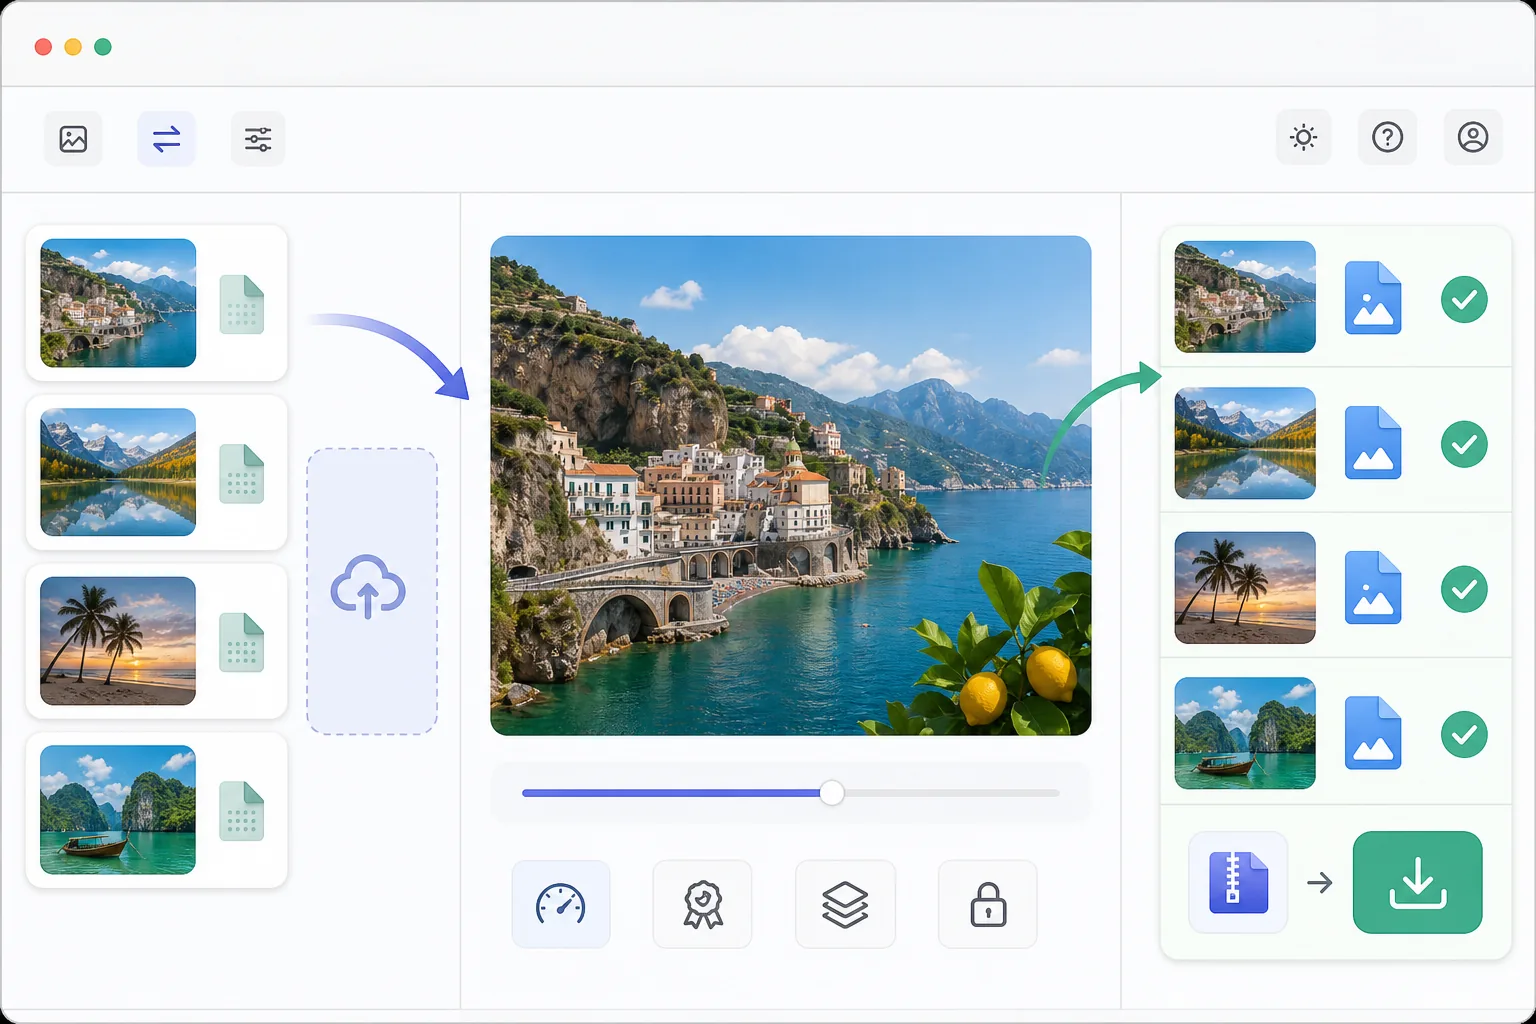Click the filled purple part of the slider track
The image size is (1536, 1024).
pyautogui.click(x=671, y=793)
